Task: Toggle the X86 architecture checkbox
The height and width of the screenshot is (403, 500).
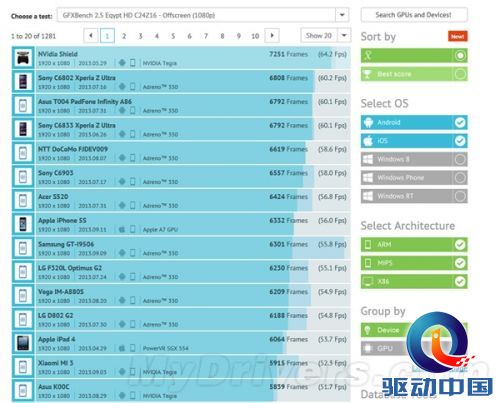Action: click(460, 281)
